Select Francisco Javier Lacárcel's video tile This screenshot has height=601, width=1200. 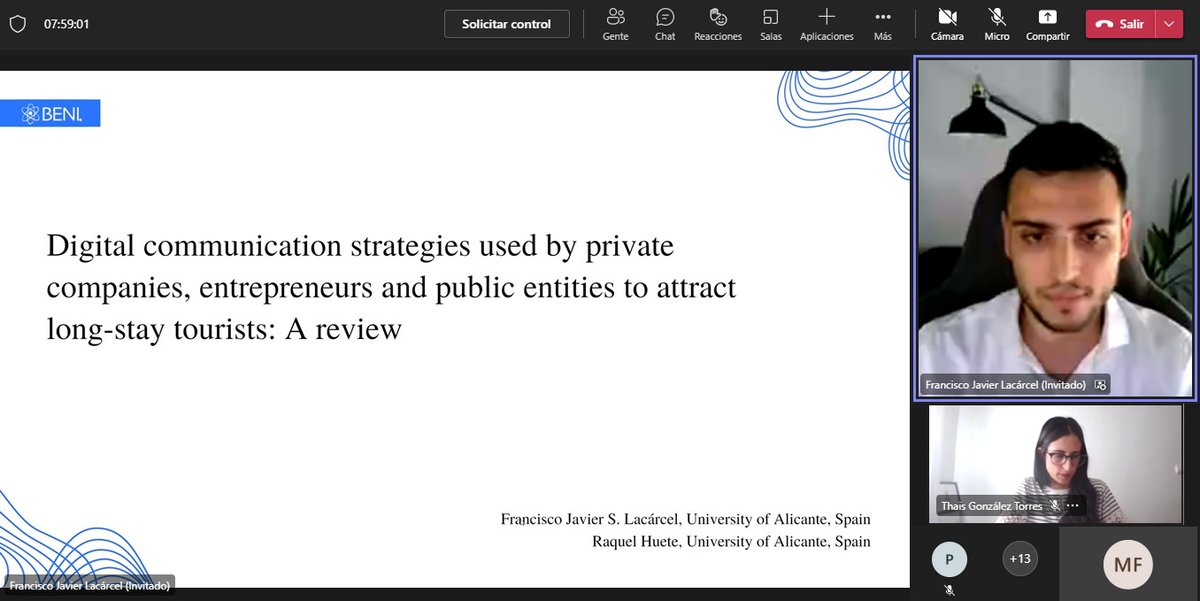tap(1055, 228)
